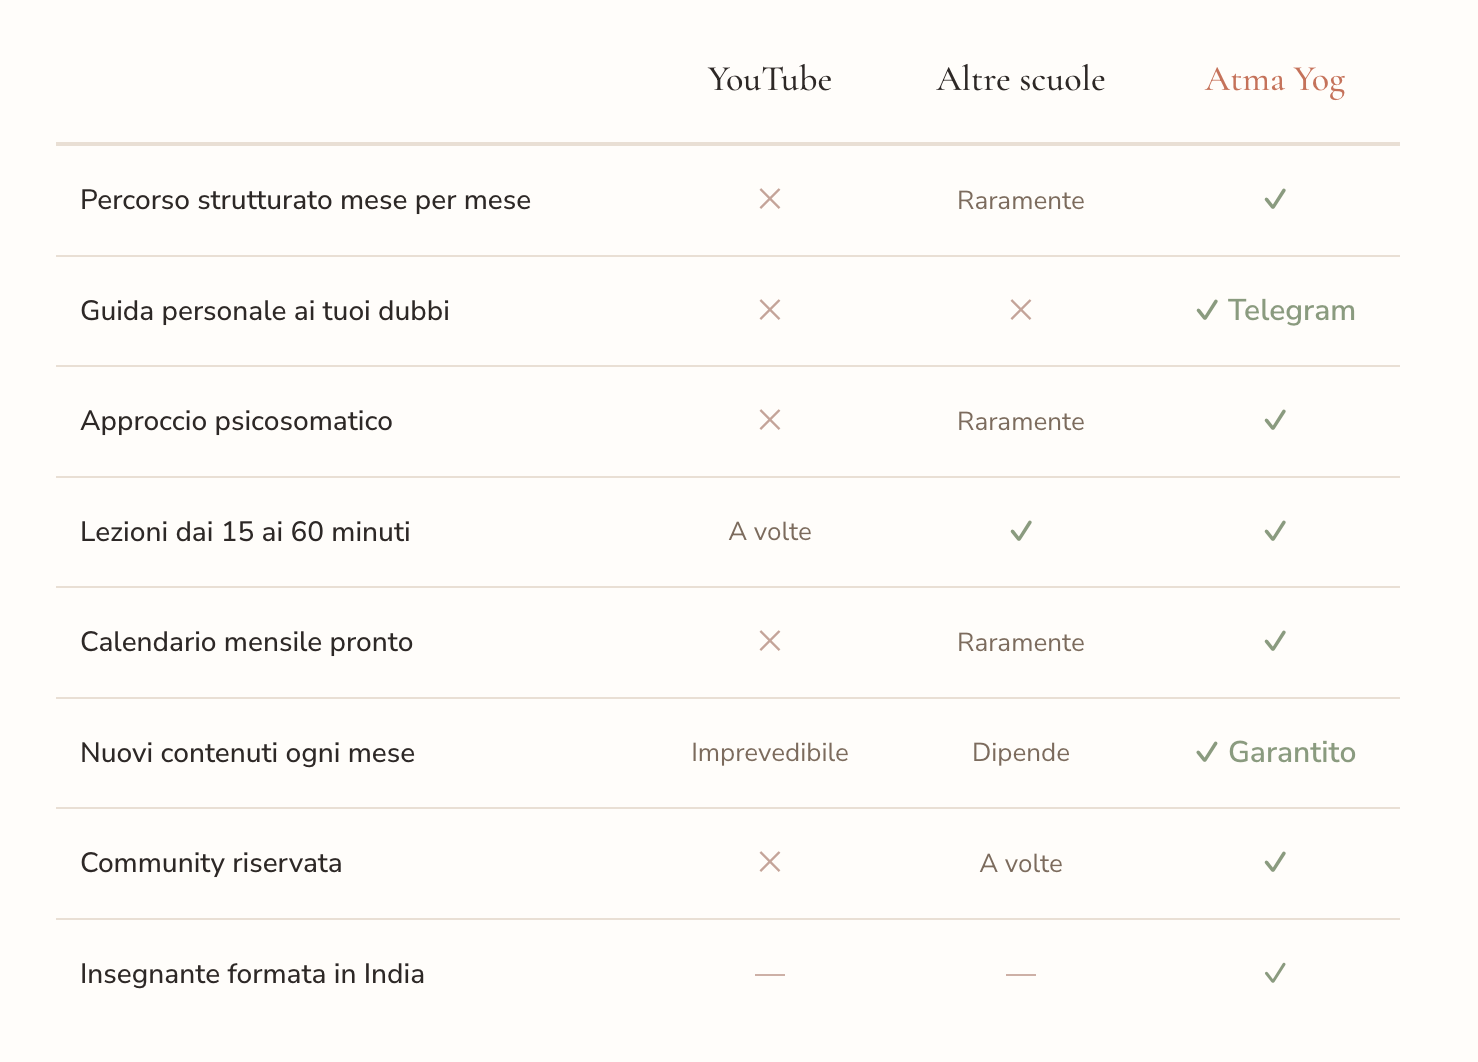The height and width of the screenshot is (1062, 1478).
Task: Click Altre scuole X for Guida personale
Action: (1020, 310)
